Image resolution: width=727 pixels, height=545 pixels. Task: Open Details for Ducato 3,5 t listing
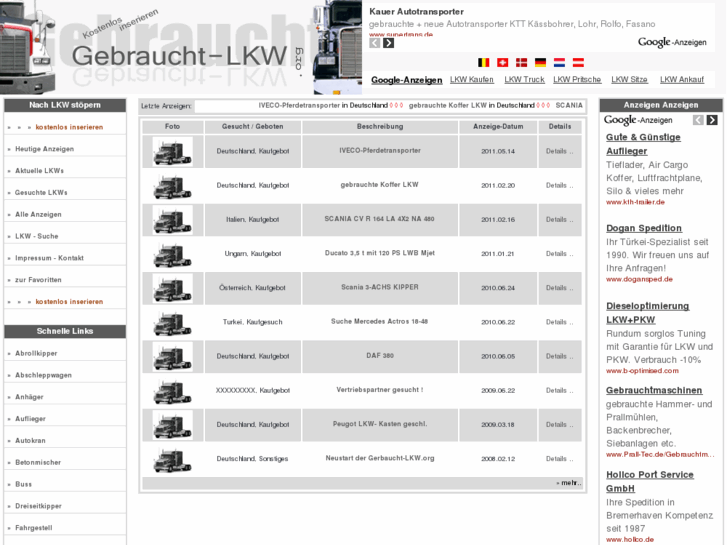point(559,254)
